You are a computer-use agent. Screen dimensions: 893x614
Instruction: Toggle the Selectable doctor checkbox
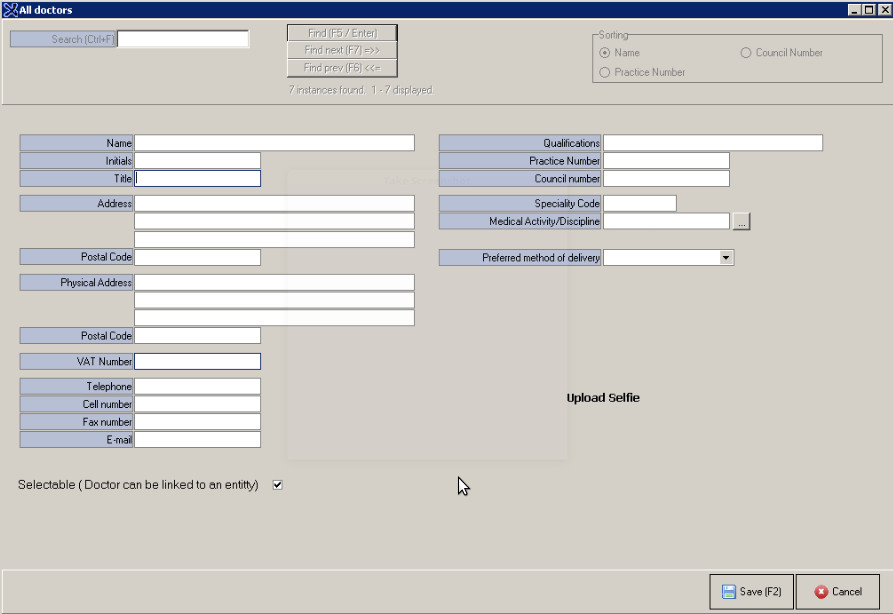click(x=278, y=485)
